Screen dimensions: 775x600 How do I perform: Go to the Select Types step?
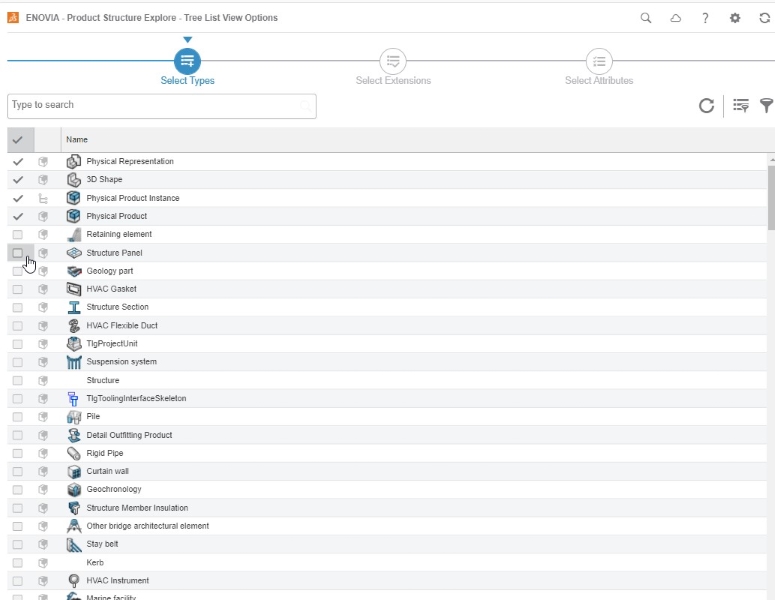coord(187,61)
